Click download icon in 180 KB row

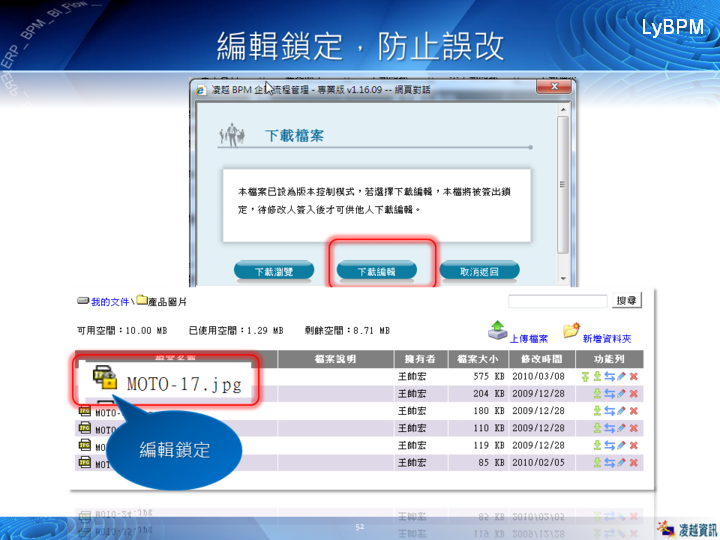pyautogui.click(x=597, y=411)
